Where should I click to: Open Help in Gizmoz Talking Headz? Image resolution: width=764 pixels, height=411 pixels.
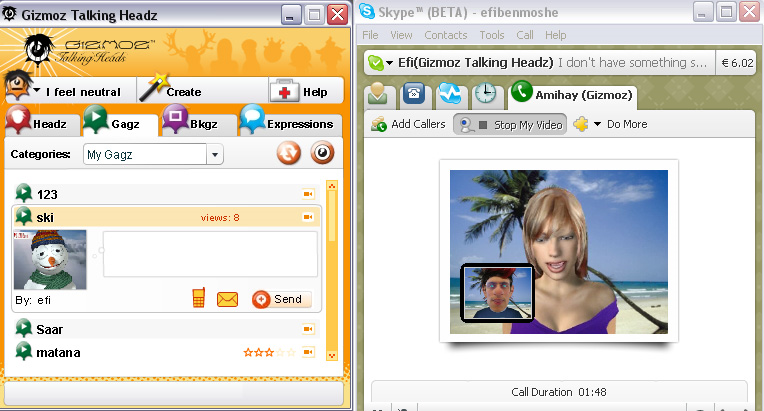(299, 92)
